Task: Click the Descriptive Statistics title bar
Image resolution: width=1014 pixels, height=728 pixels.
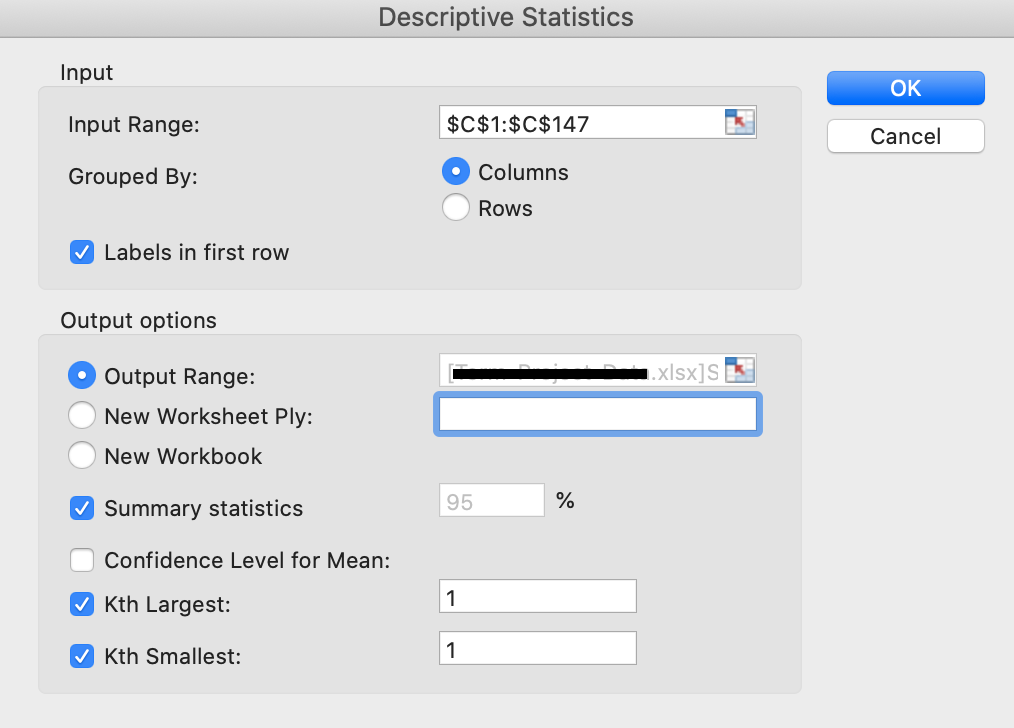Action: point(506,17)
